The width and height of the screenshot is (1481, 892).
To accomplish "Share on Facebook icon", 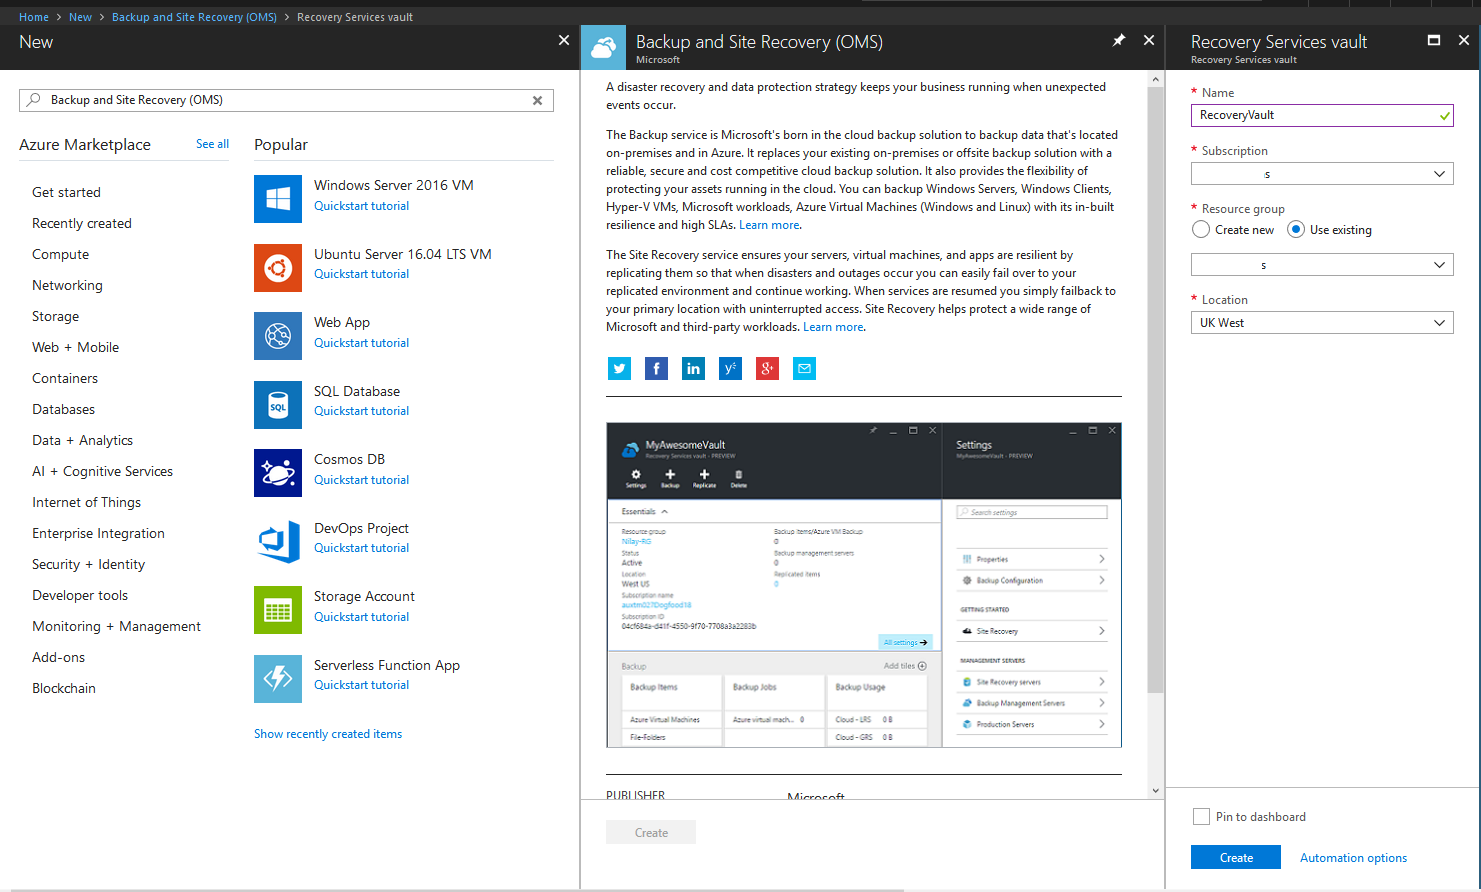I will click(656, 369).
